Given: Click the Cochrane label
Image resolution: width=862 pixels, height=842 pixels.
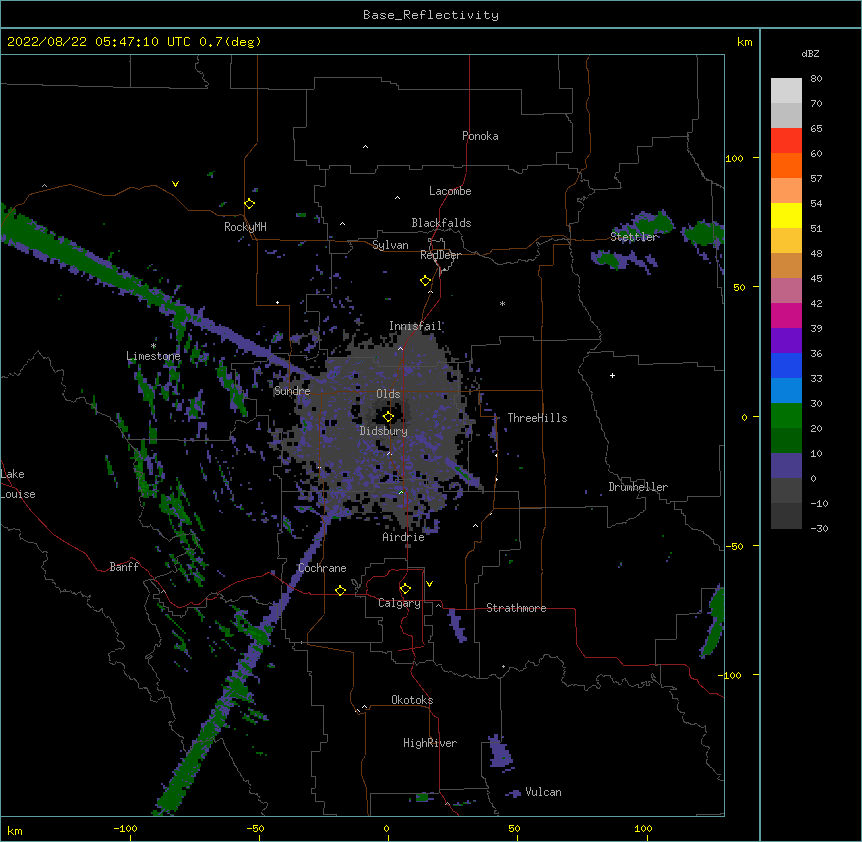Looking at the screenshot, I should click(322, 568).
